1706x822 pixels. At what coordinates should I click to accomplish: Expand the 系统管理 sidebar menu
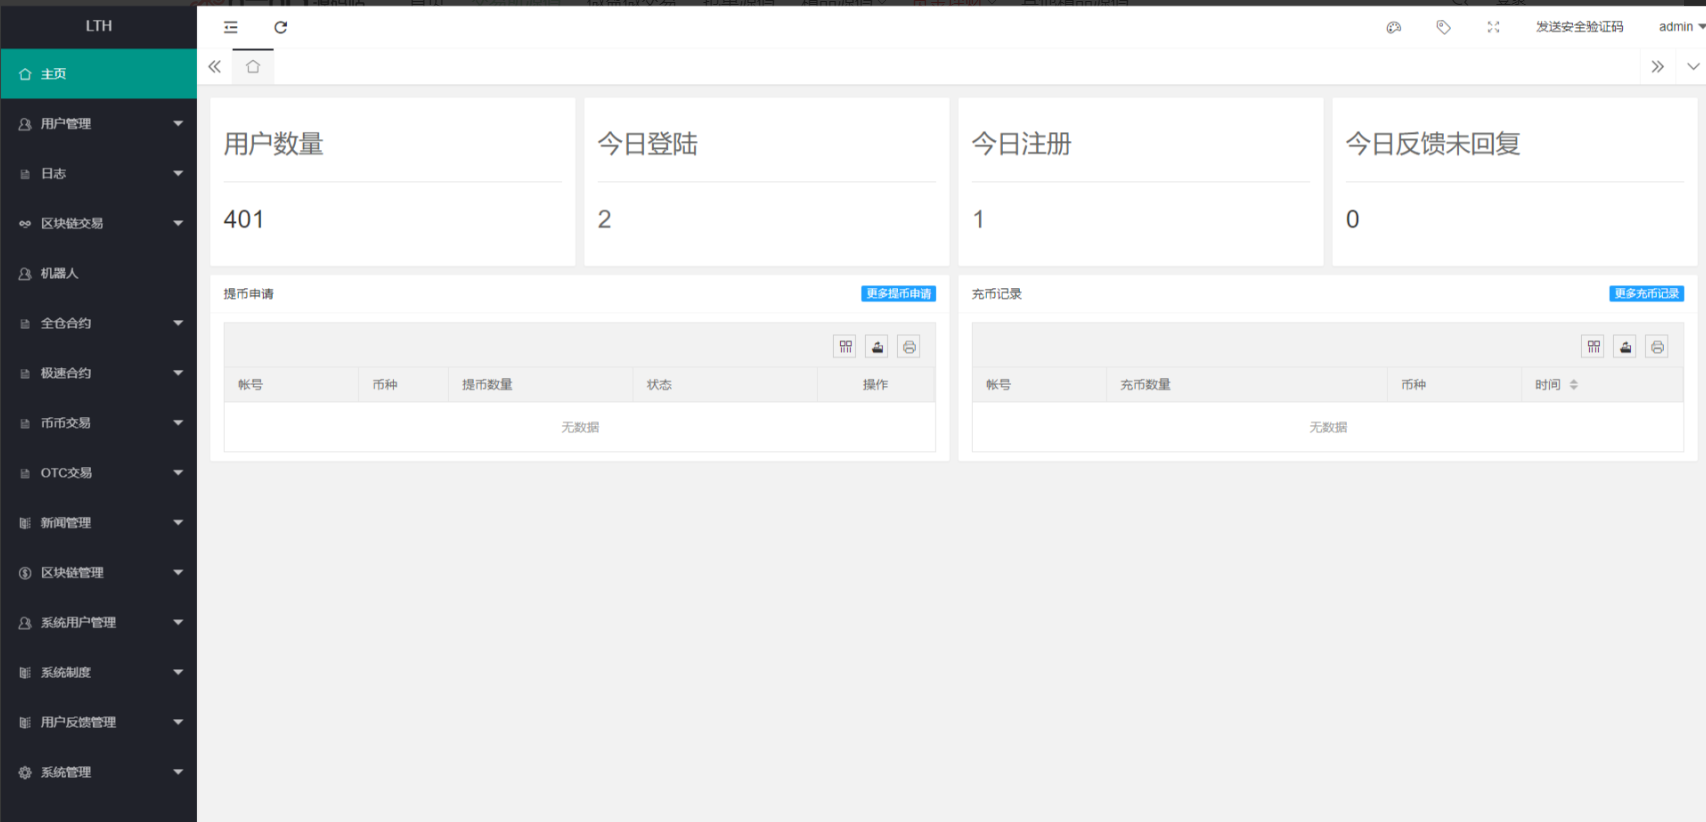coord(98,772)
